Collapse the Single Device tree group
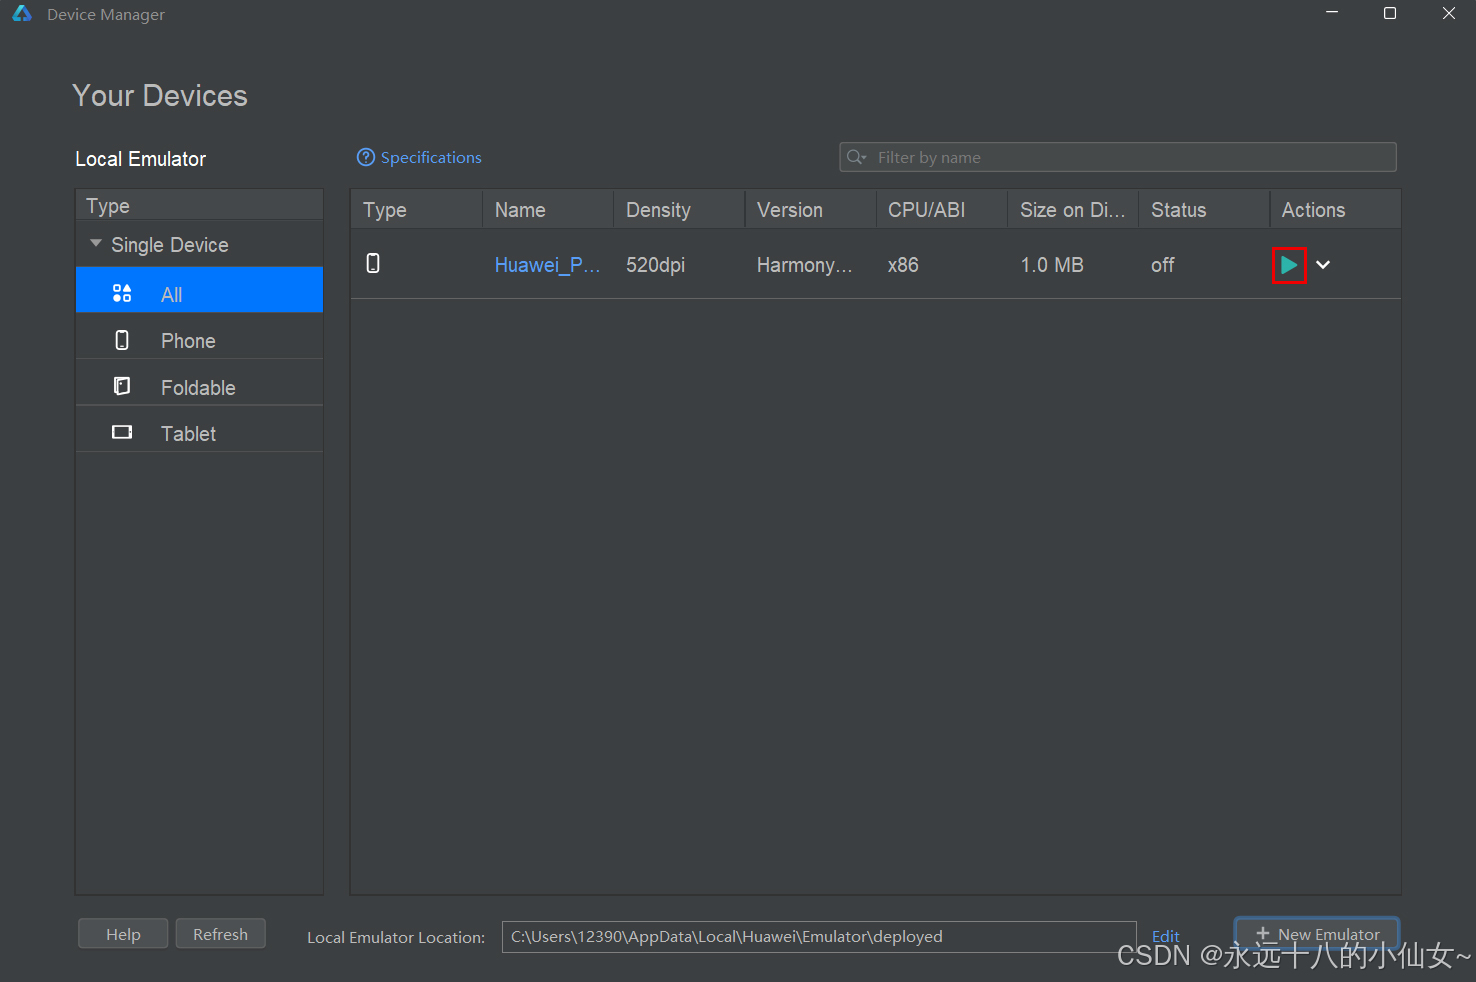Image resolution: width=1476 pixels, height=982 pixels. pos(96,244)
